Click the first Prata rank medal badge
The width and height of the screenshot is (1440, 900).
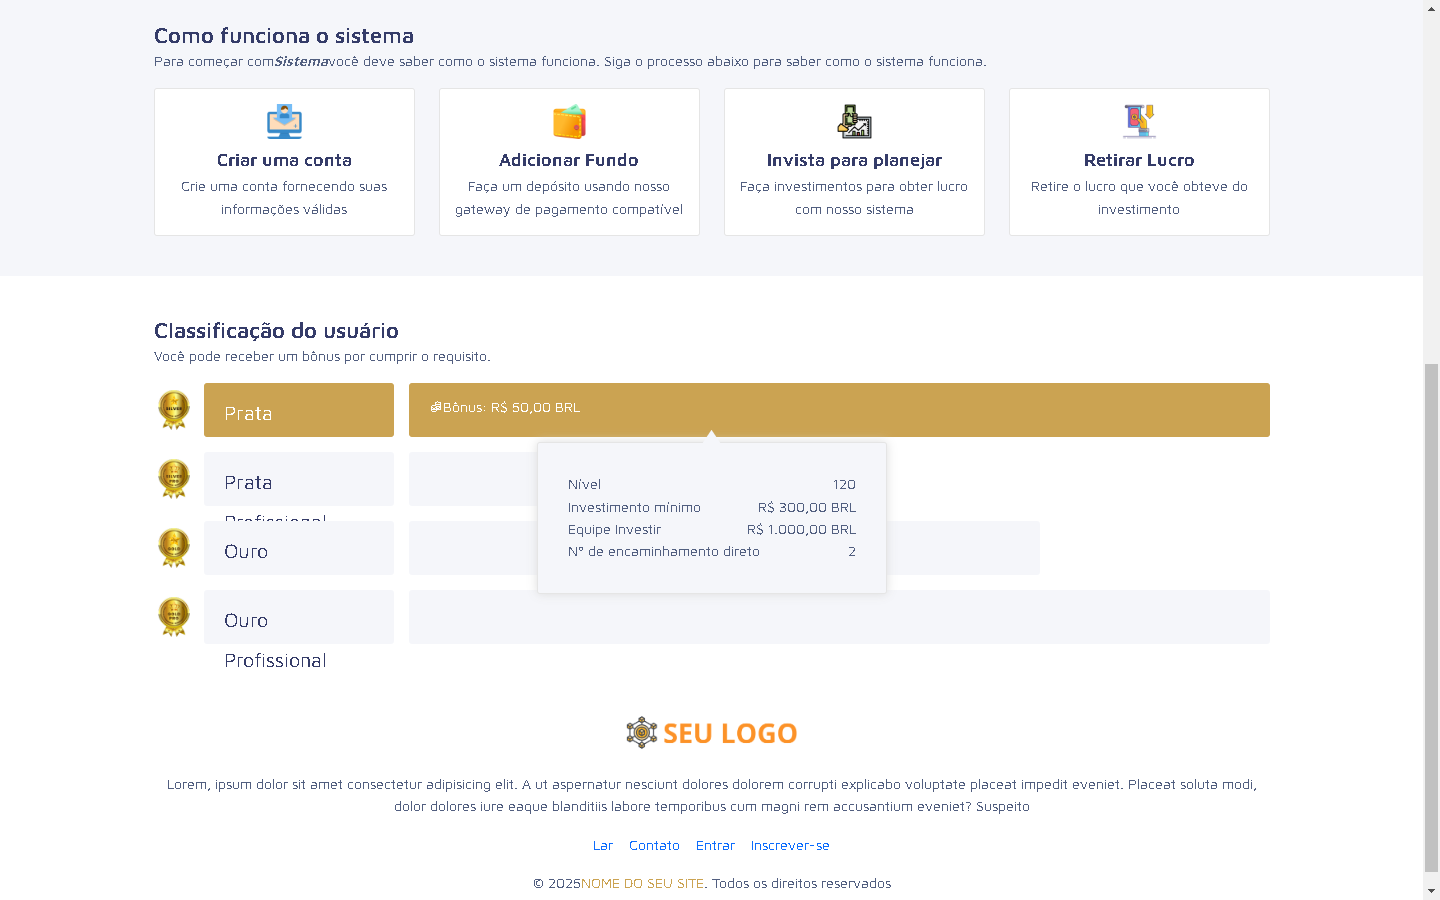coord(174,409)
